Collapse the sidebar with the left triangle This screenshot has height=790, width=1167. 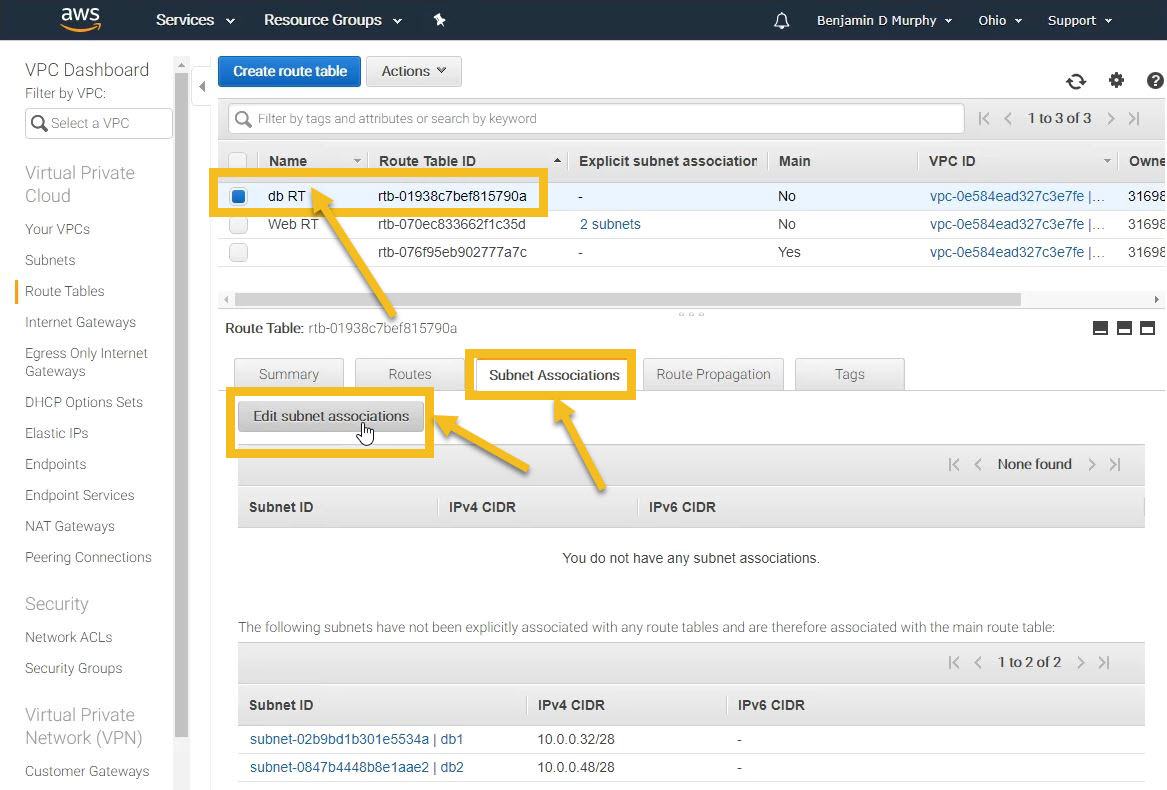click(202, 86)
